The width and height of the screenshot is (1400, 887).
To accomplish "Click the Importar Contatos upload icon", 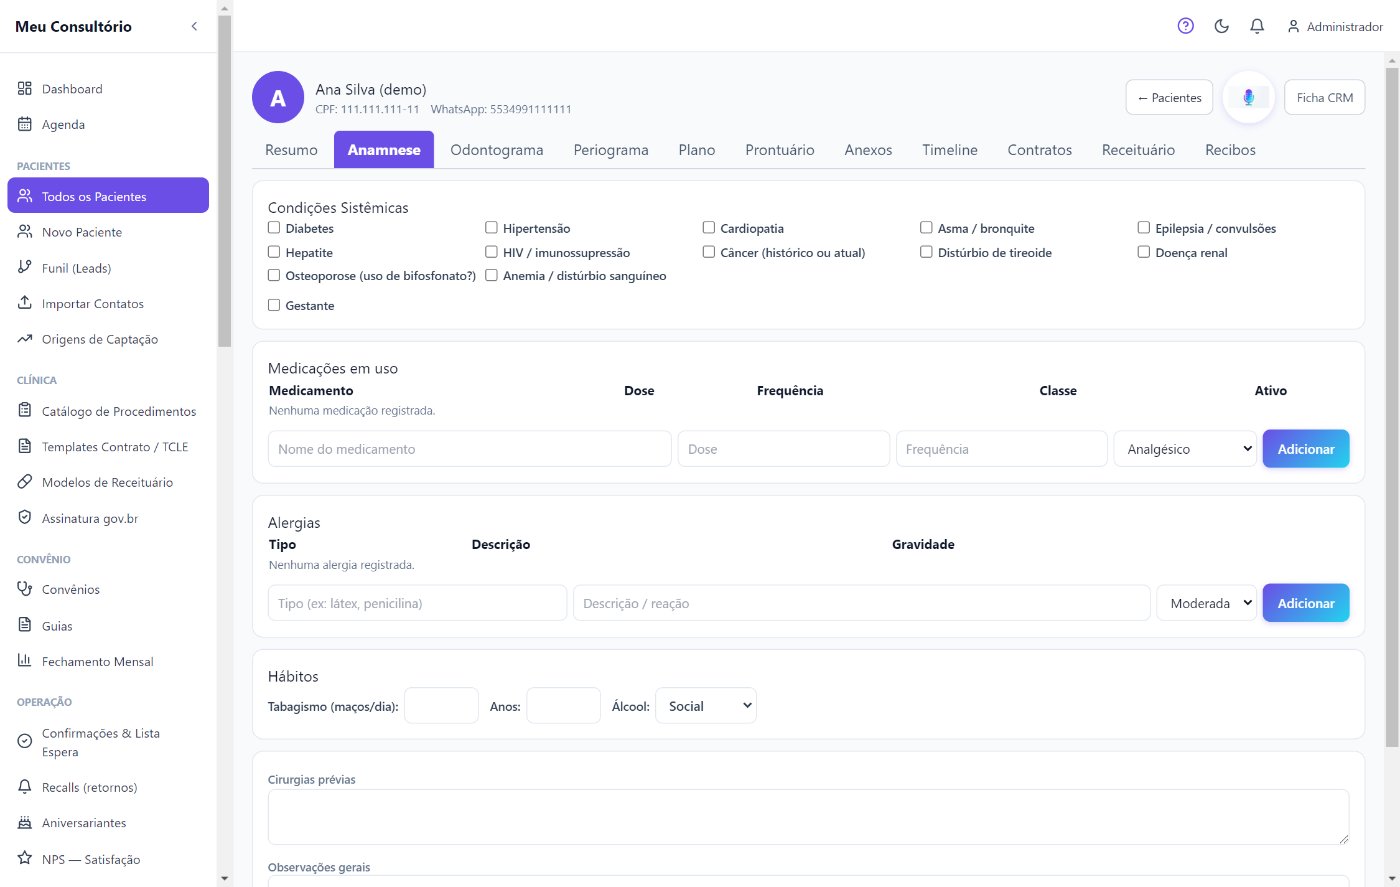I will click(x=25, y=303).
